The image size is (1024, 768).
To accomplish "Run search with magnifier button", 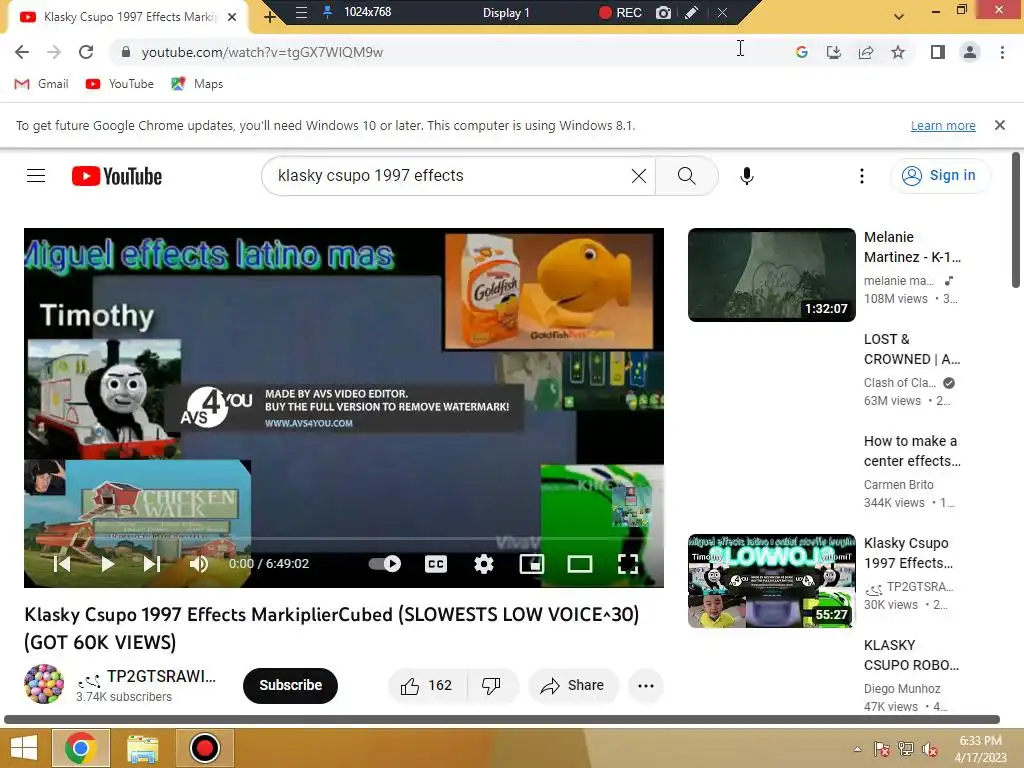I will [686, 176].
